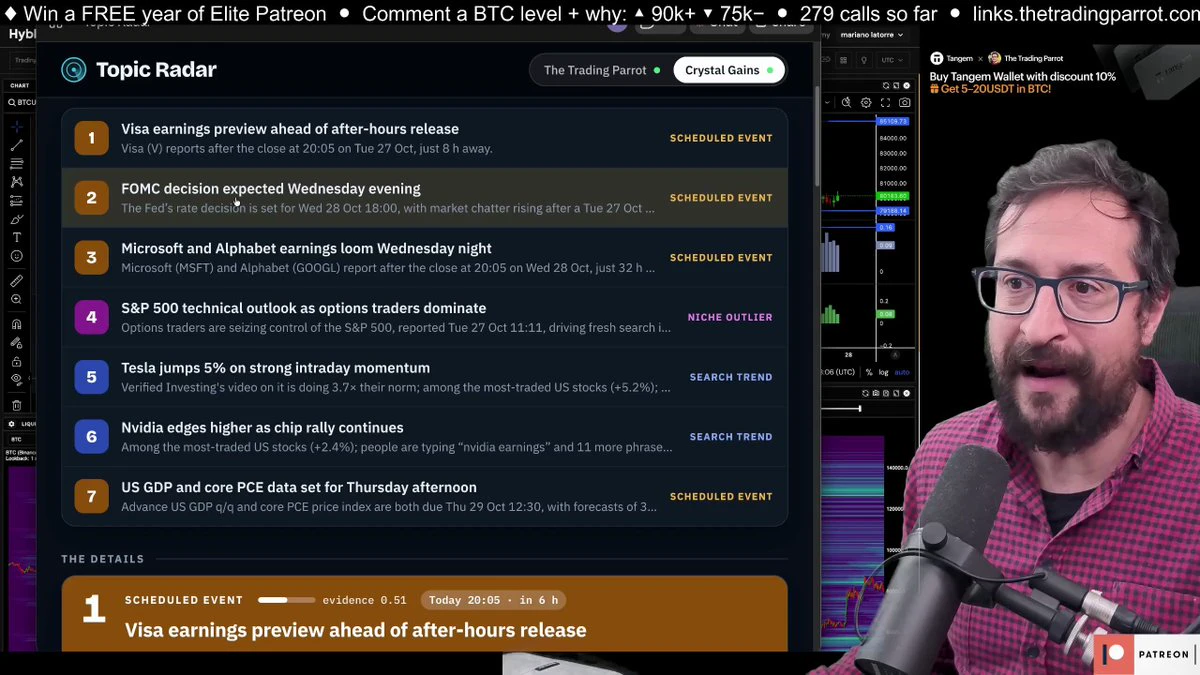
Task: Click SCHEDULED EVENT label on Visa row
Action: pos(721,138)
